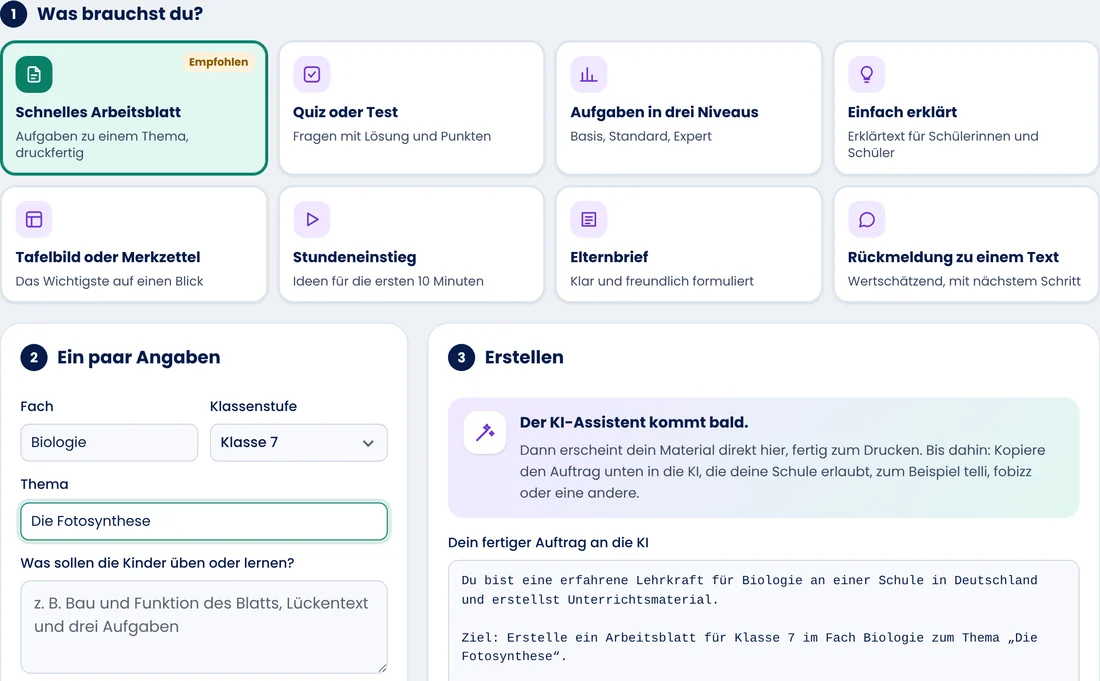Click the speech bubble icon on Rückmeldung card

866,220
